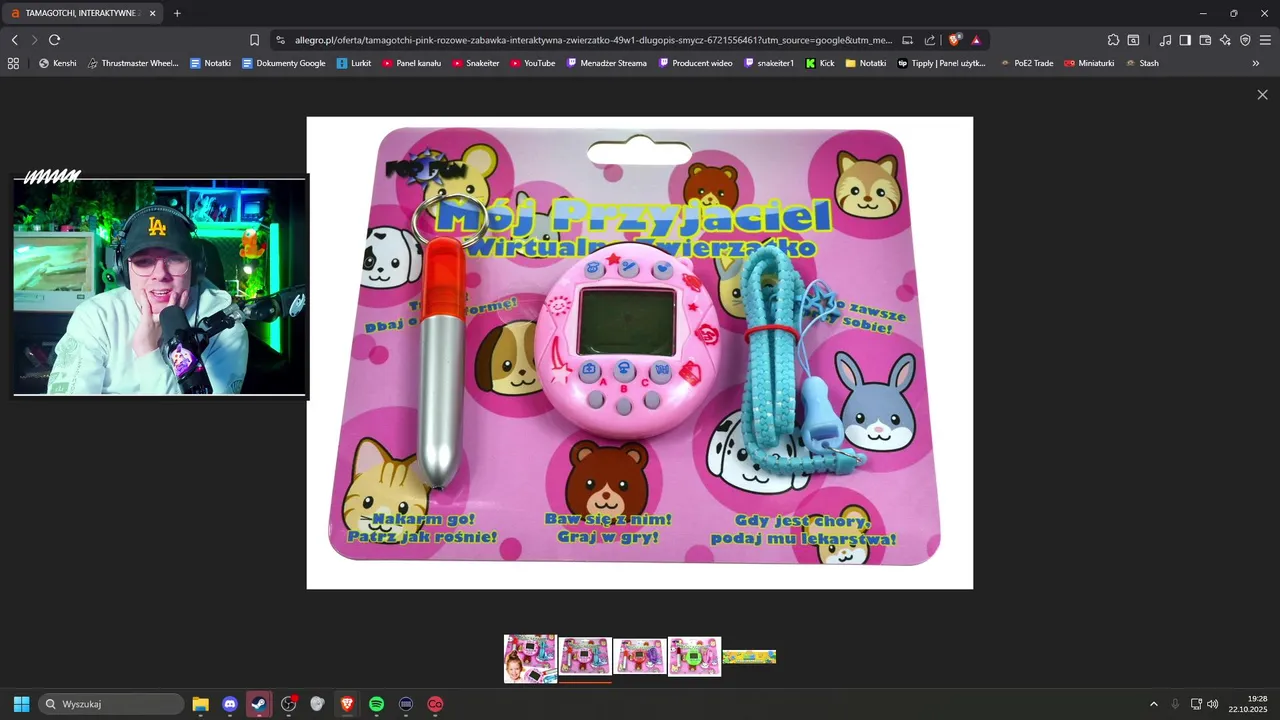Open the browser hamburger menu
The image size is (1280, 720).
(1265, 40)
